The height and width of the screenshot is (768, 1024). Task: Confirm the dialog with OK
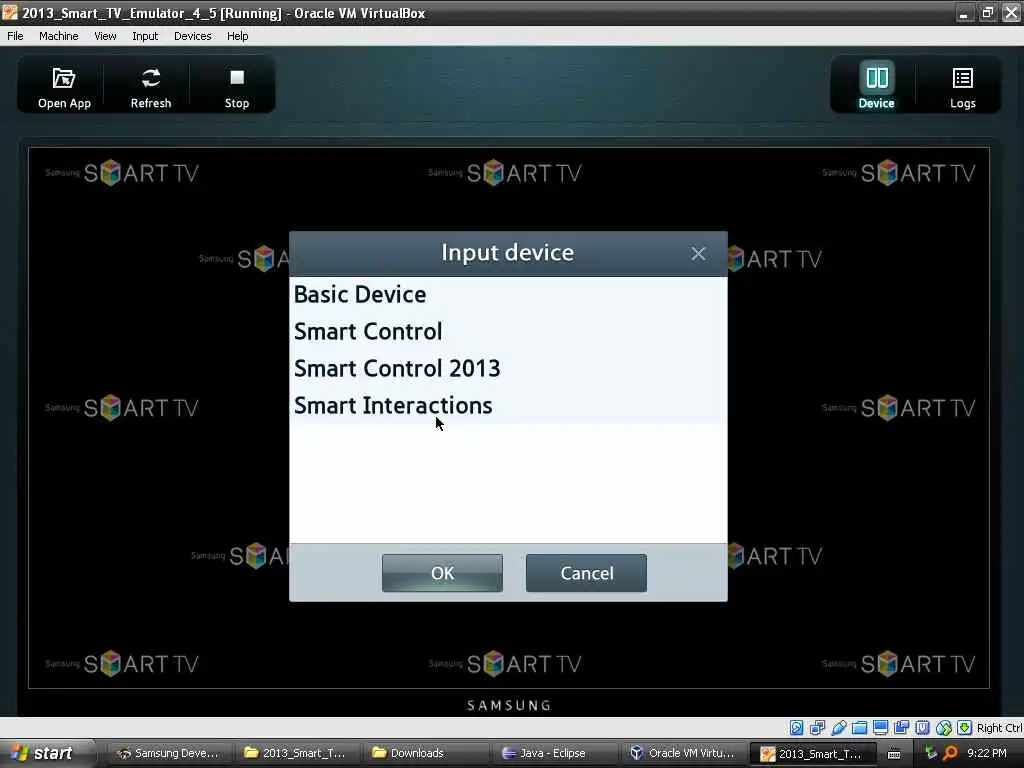pyautogui.click(x=442, y=573)
